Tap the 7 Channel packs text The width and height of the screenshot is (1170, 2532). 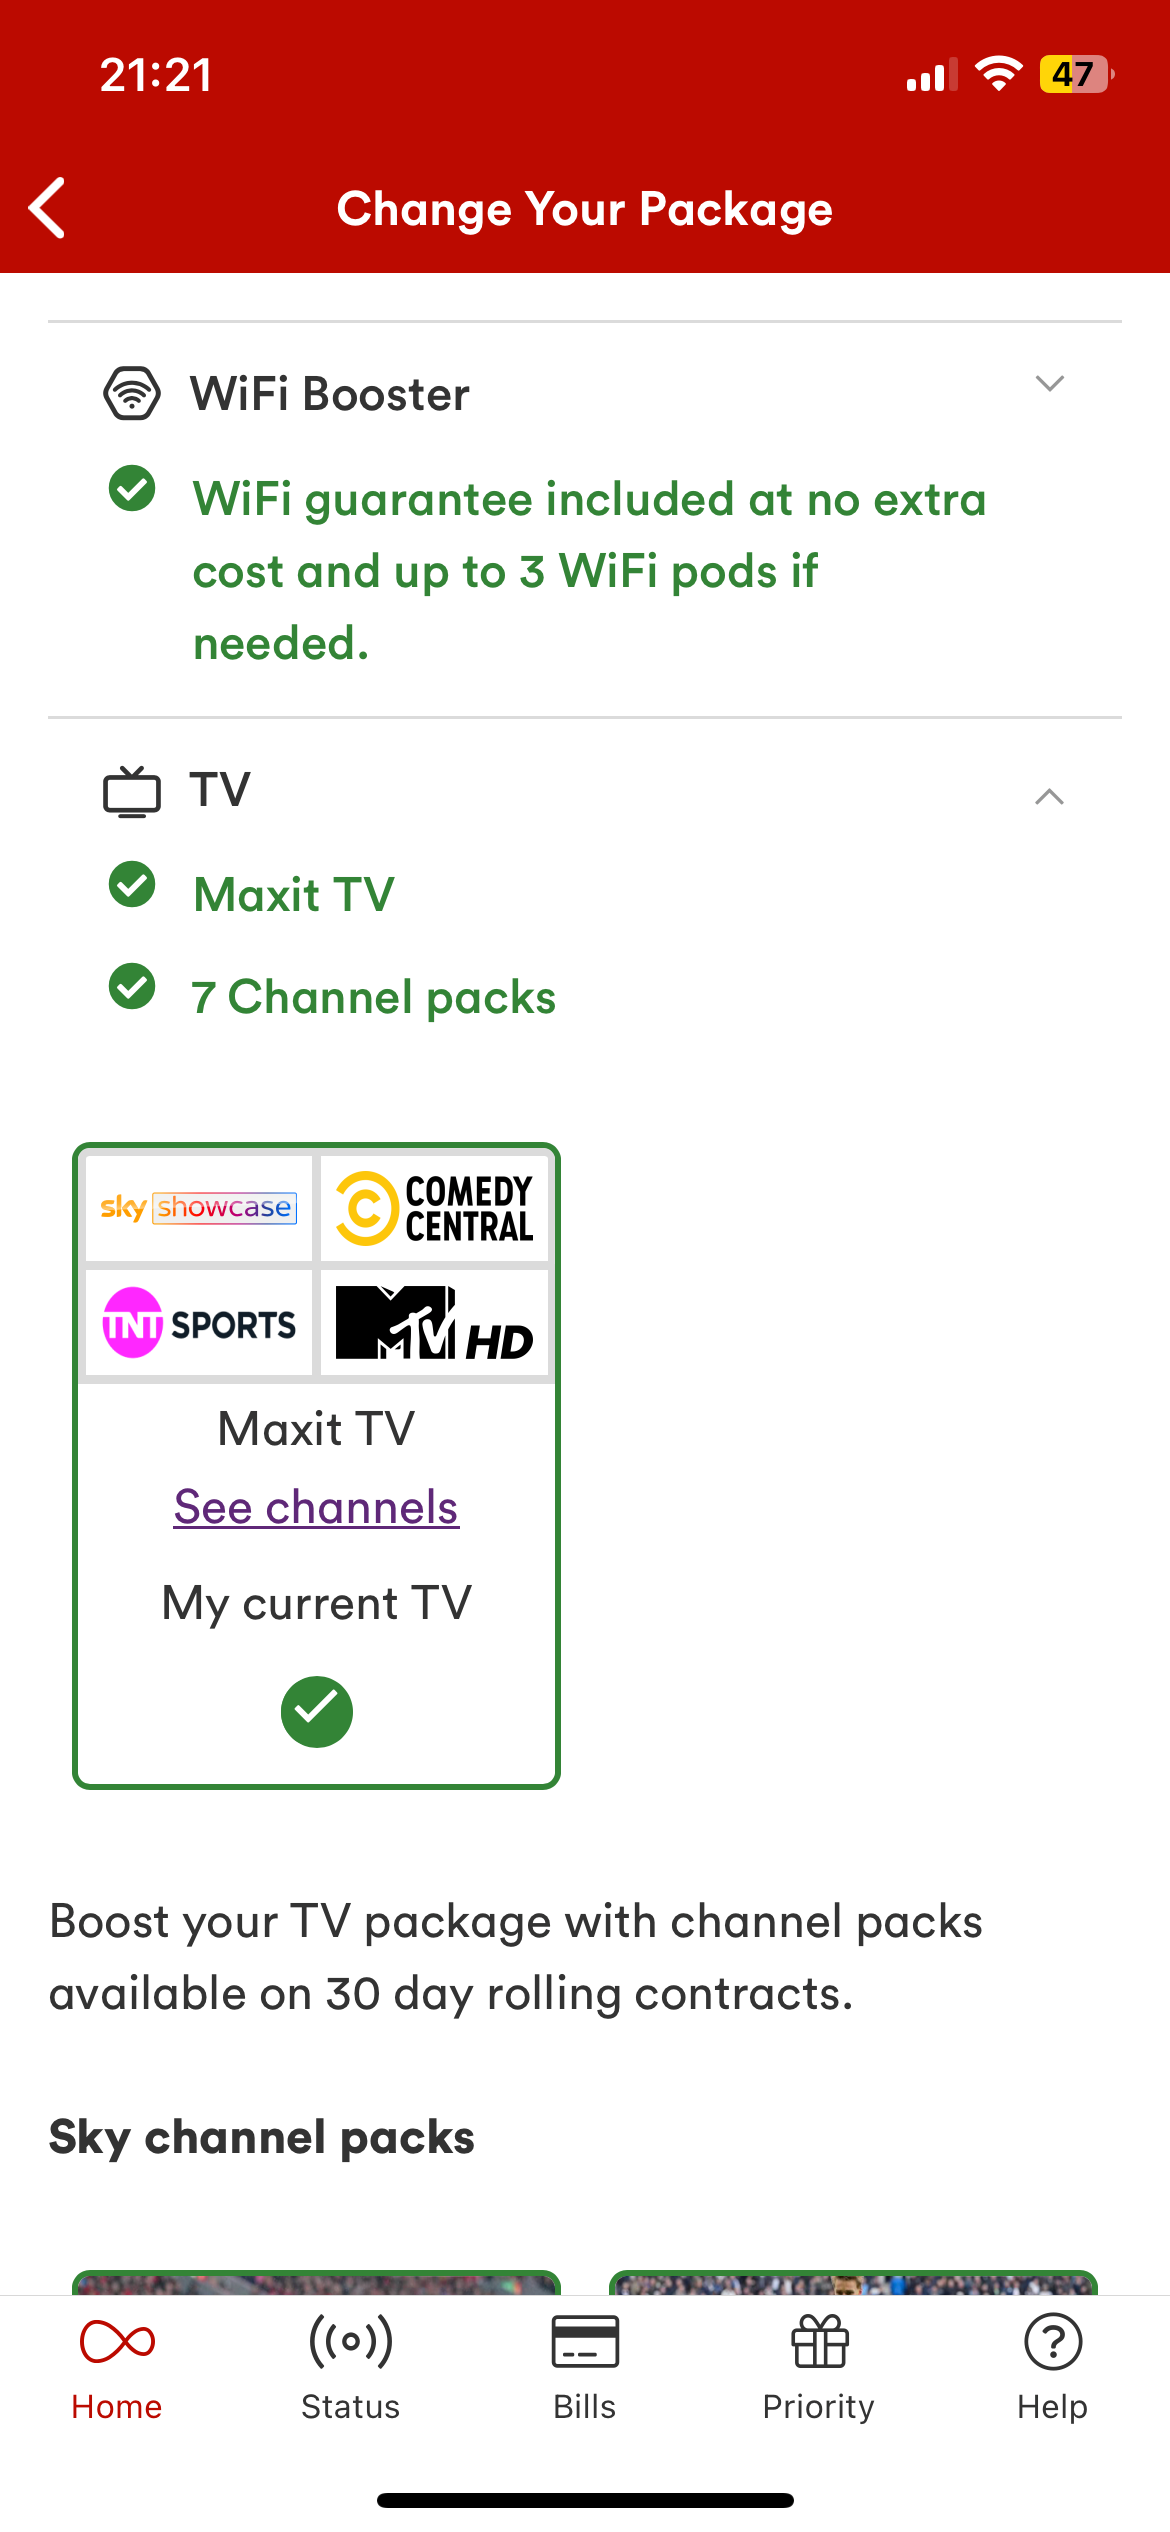pos(374,998)
